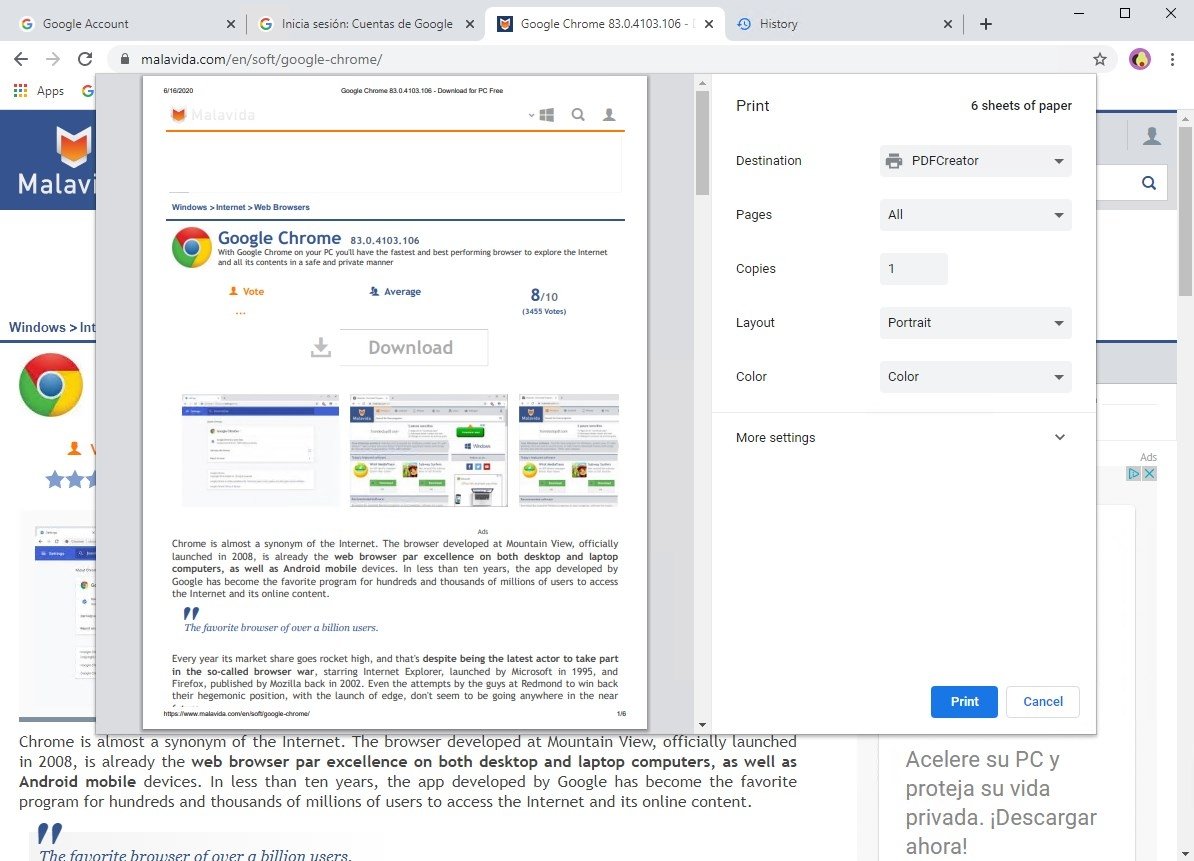Image resolution: width=1194 pixels, height=861 pixels.
Task: Close the Google Chrome 83.0.4103.106 tab
Action: tap(709, 24)
